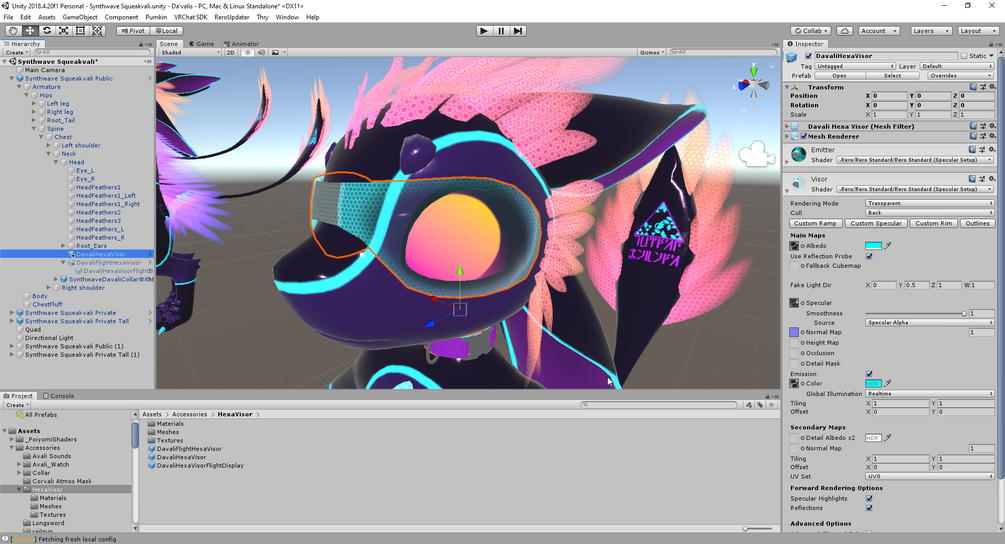Click the Step frame button

tap(518, 31)
